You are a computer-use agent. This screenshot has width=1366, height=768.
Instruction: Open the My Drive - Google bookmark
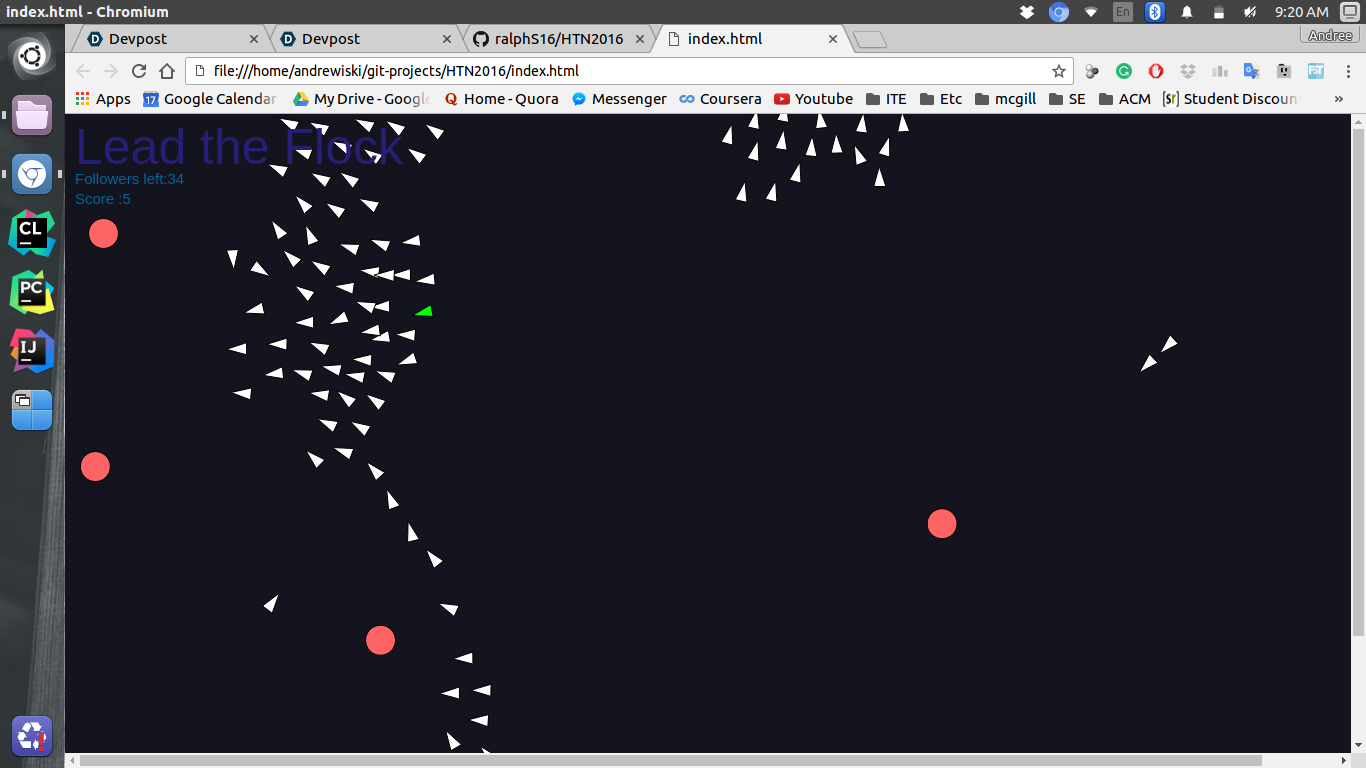361,99
